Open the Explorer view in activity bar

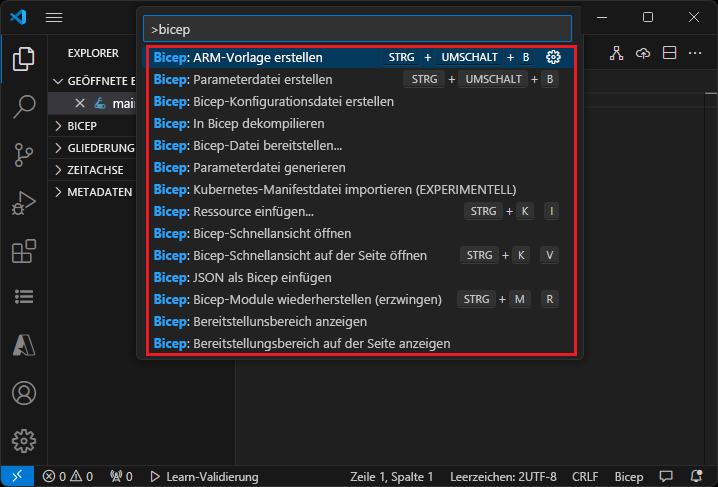(24, 59)
